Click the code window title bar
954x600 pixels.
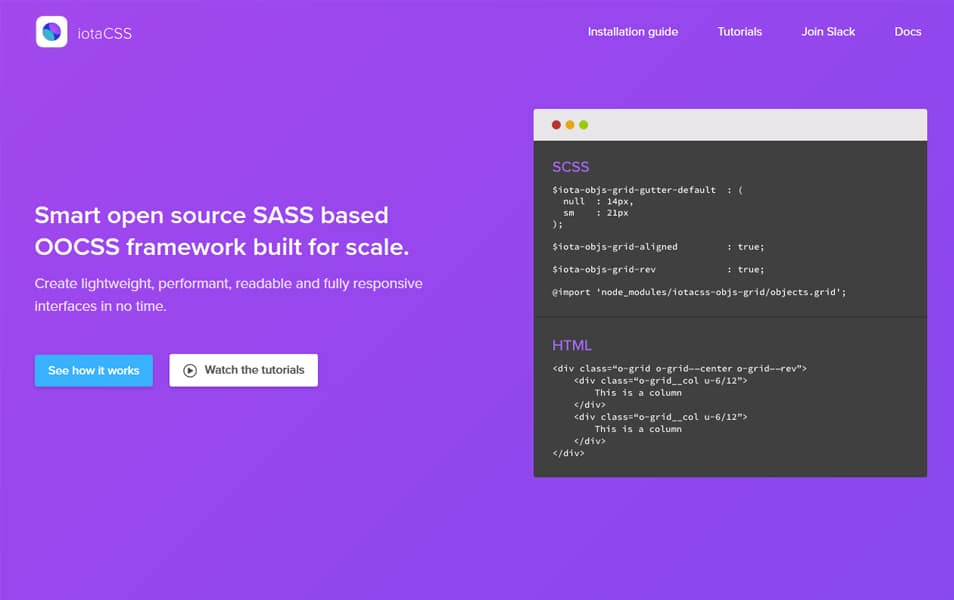730,124
